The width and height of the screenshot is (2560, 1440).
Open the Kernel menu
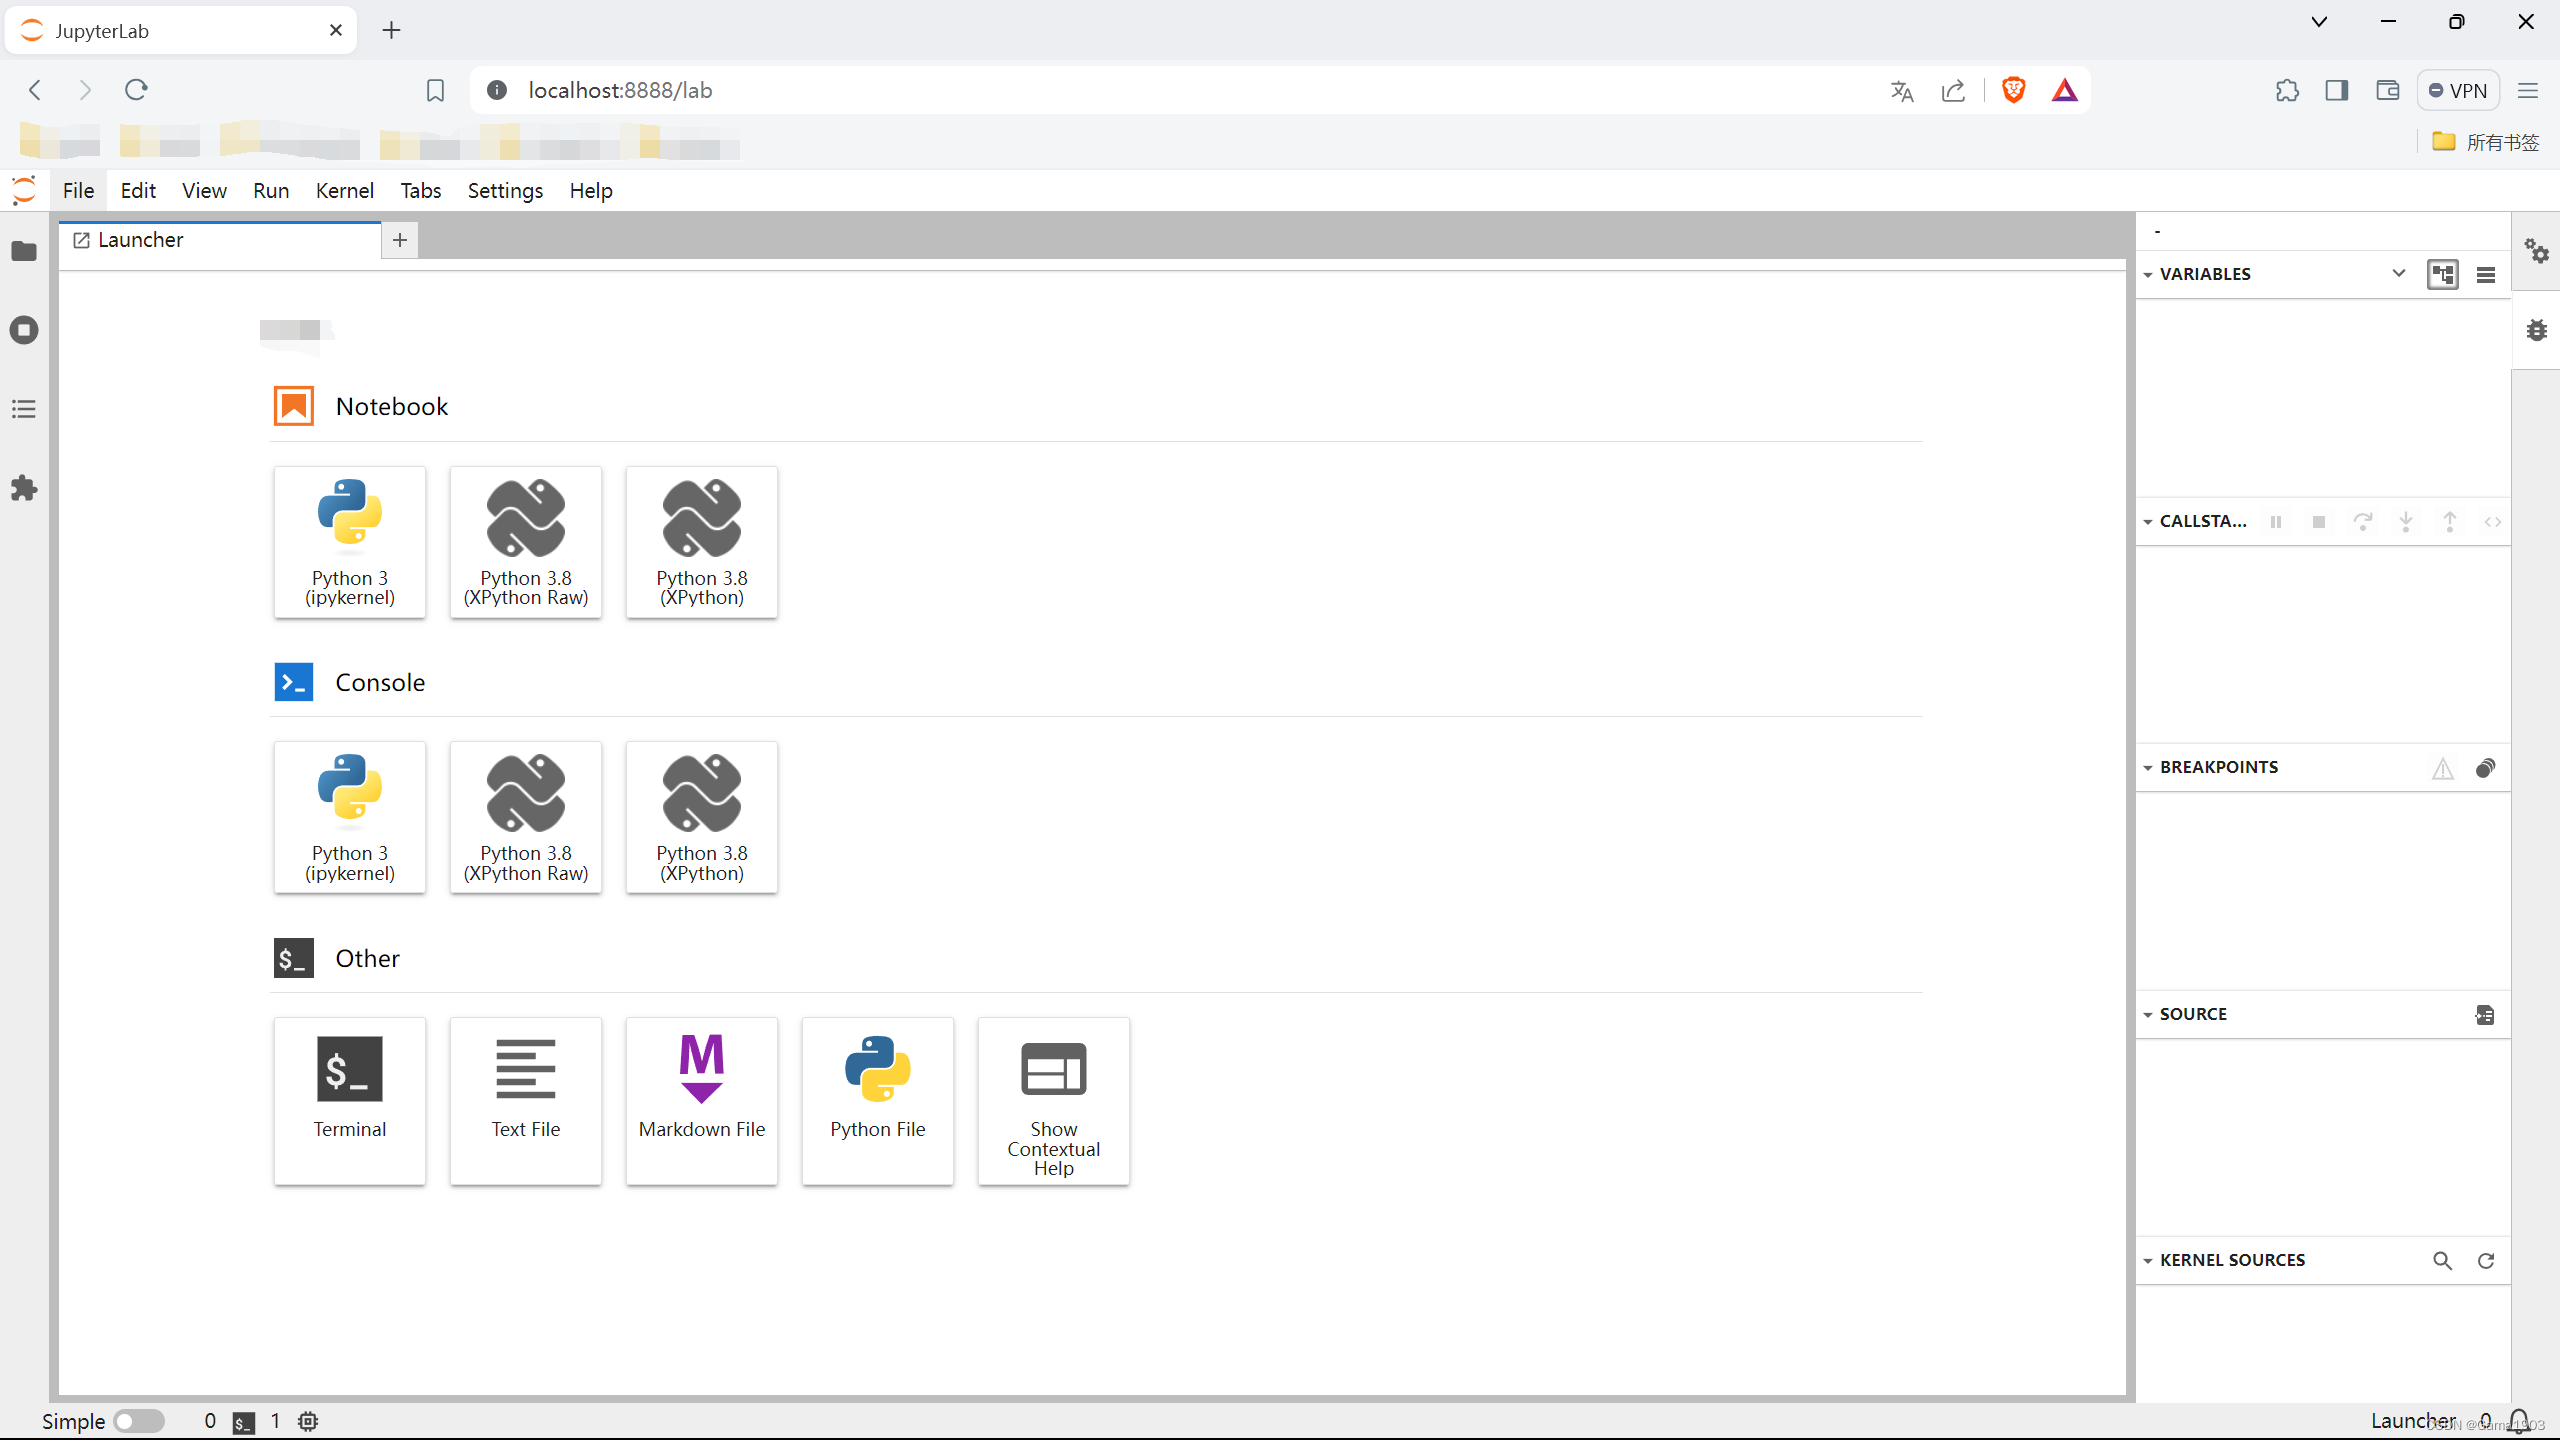tap(344, 190)
